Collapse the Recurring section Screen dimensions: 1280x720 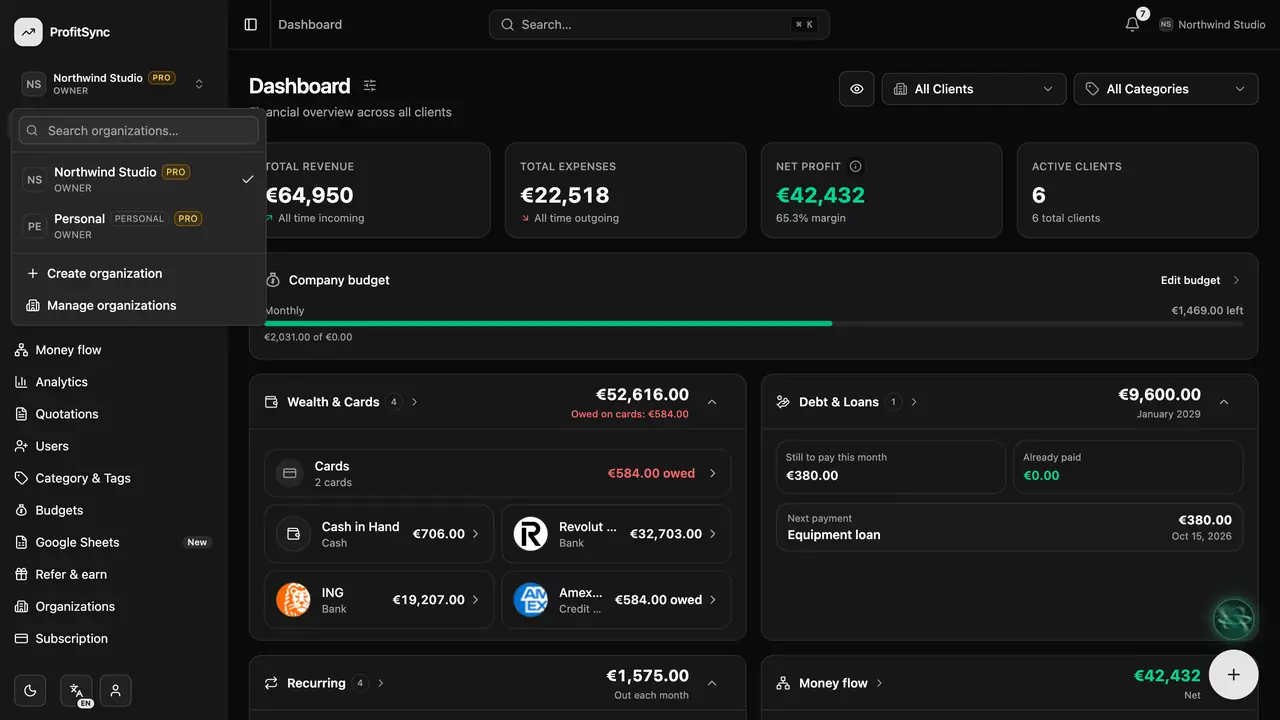(x=712, y=683)
